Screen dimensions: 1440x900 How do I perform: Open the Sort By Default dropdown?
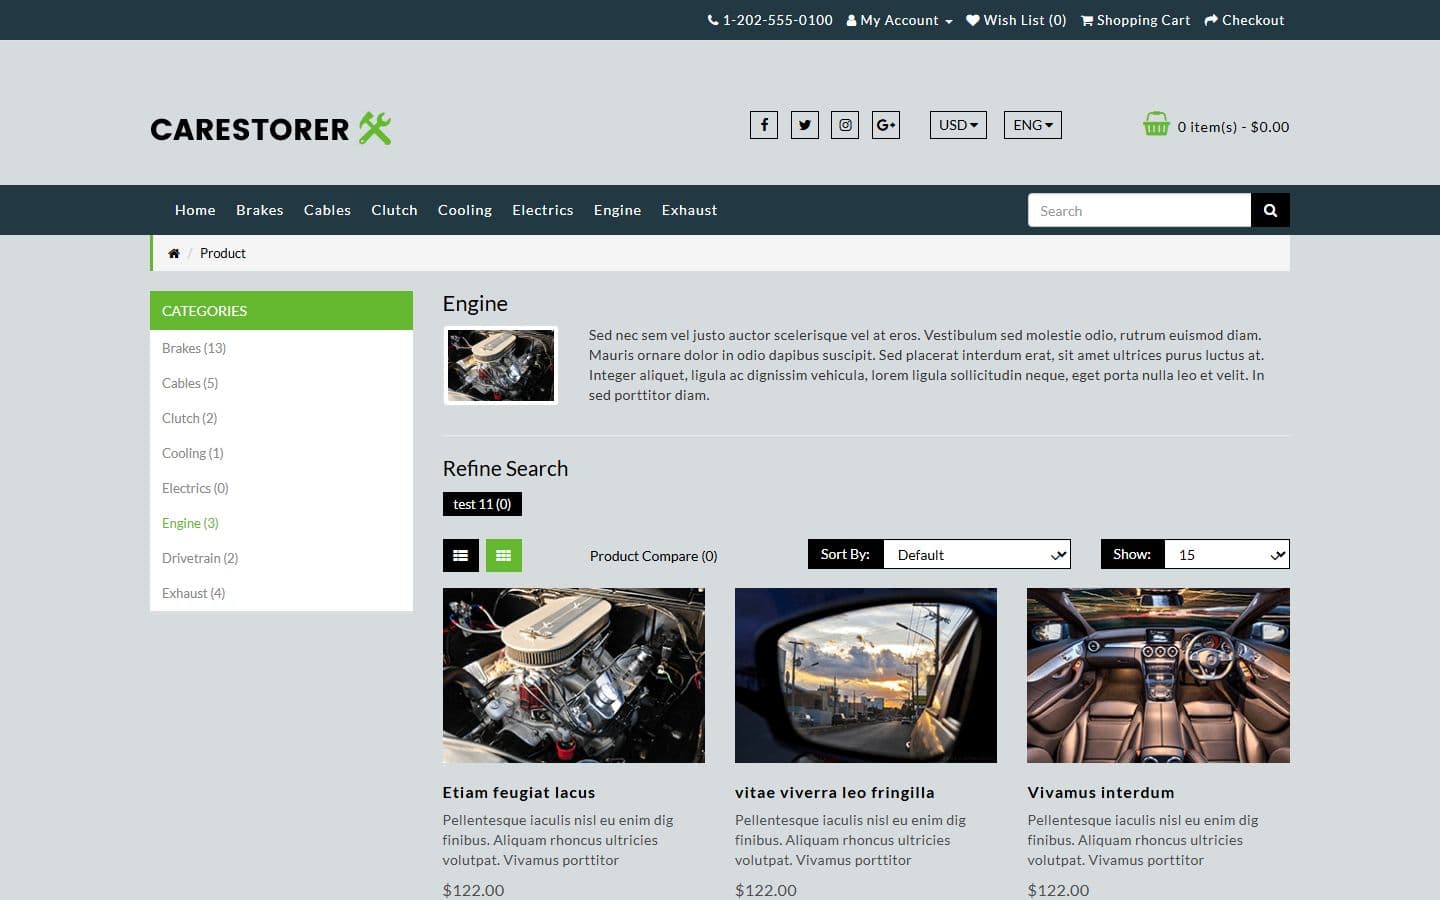point(977,554)
